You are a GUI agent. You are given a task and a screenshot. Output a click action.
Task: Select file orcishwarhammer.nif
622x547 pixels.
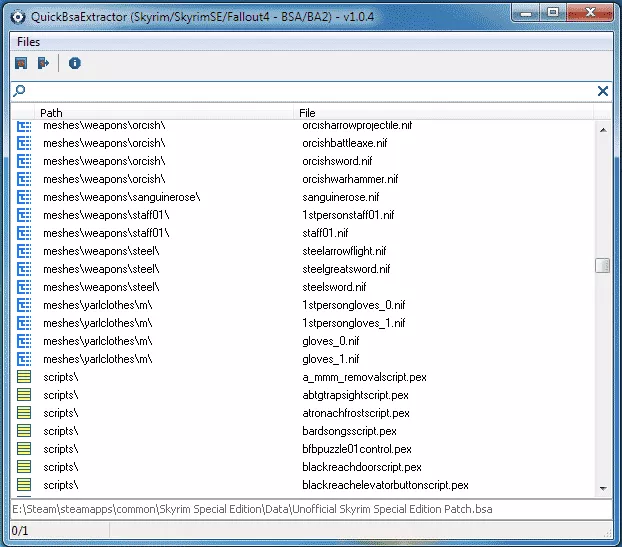coord(350,179)
